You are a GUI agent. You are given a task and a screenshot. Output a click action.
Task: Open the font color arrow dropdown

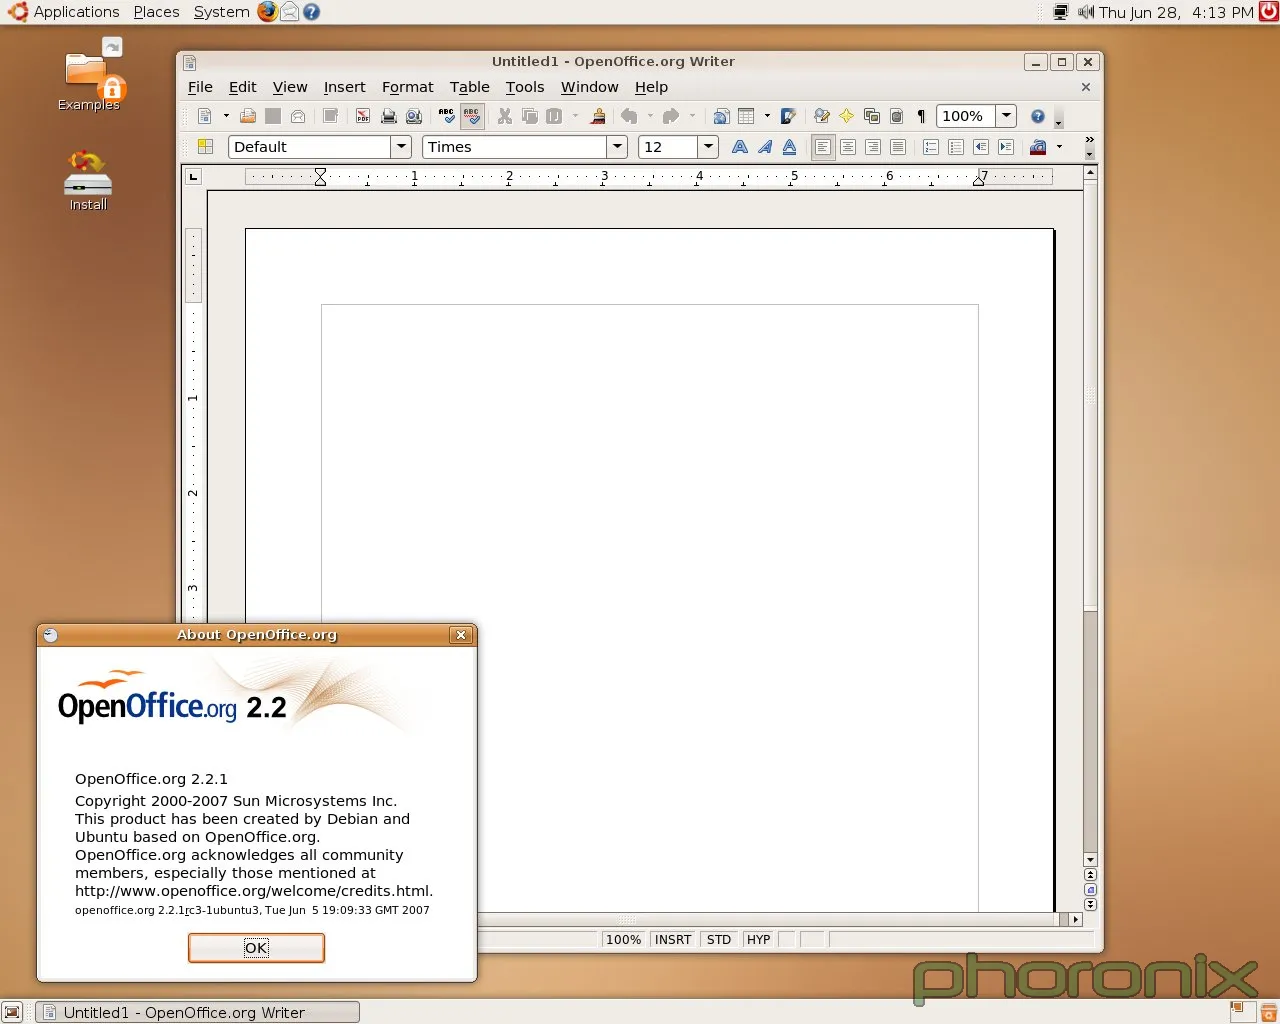tap(1059, 147)
